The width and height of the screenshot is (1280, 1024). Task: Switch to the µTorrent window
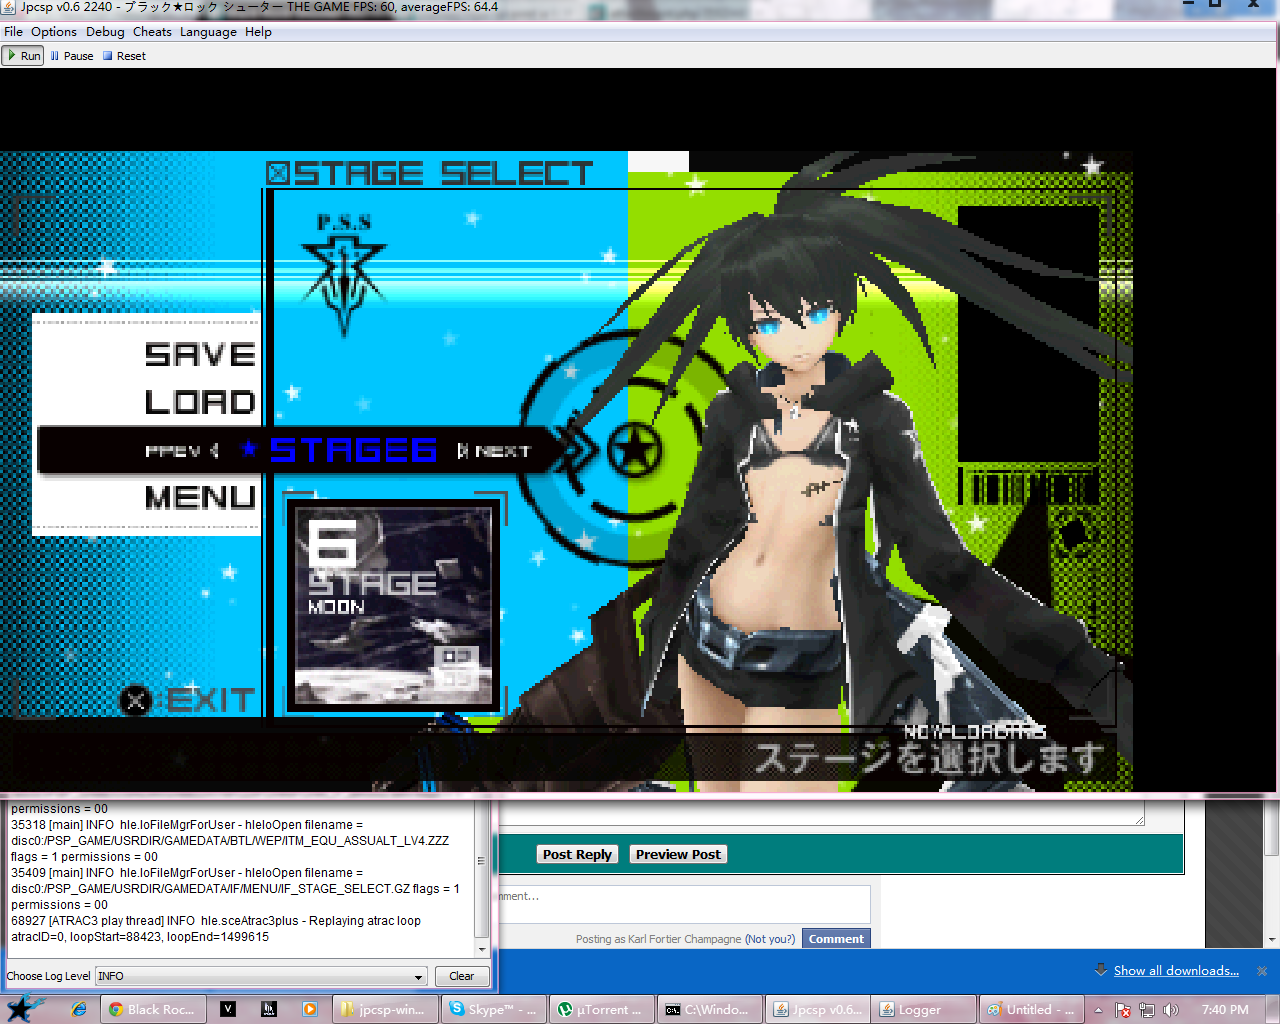tap(602, 1009)
